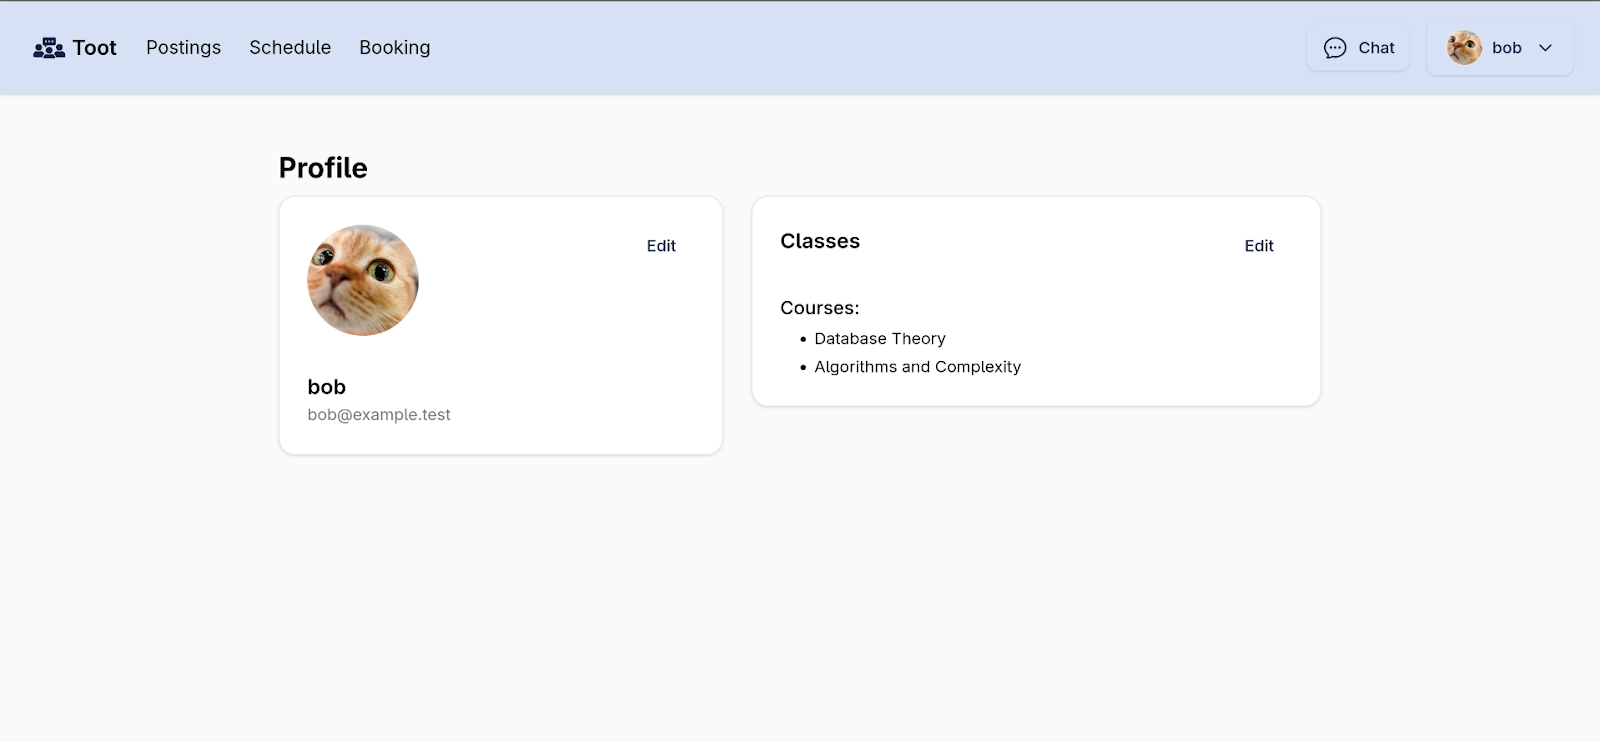Viewport: 1600px width, 742px height.
Task: Click the Chat button label
Action: point(1376,48)
